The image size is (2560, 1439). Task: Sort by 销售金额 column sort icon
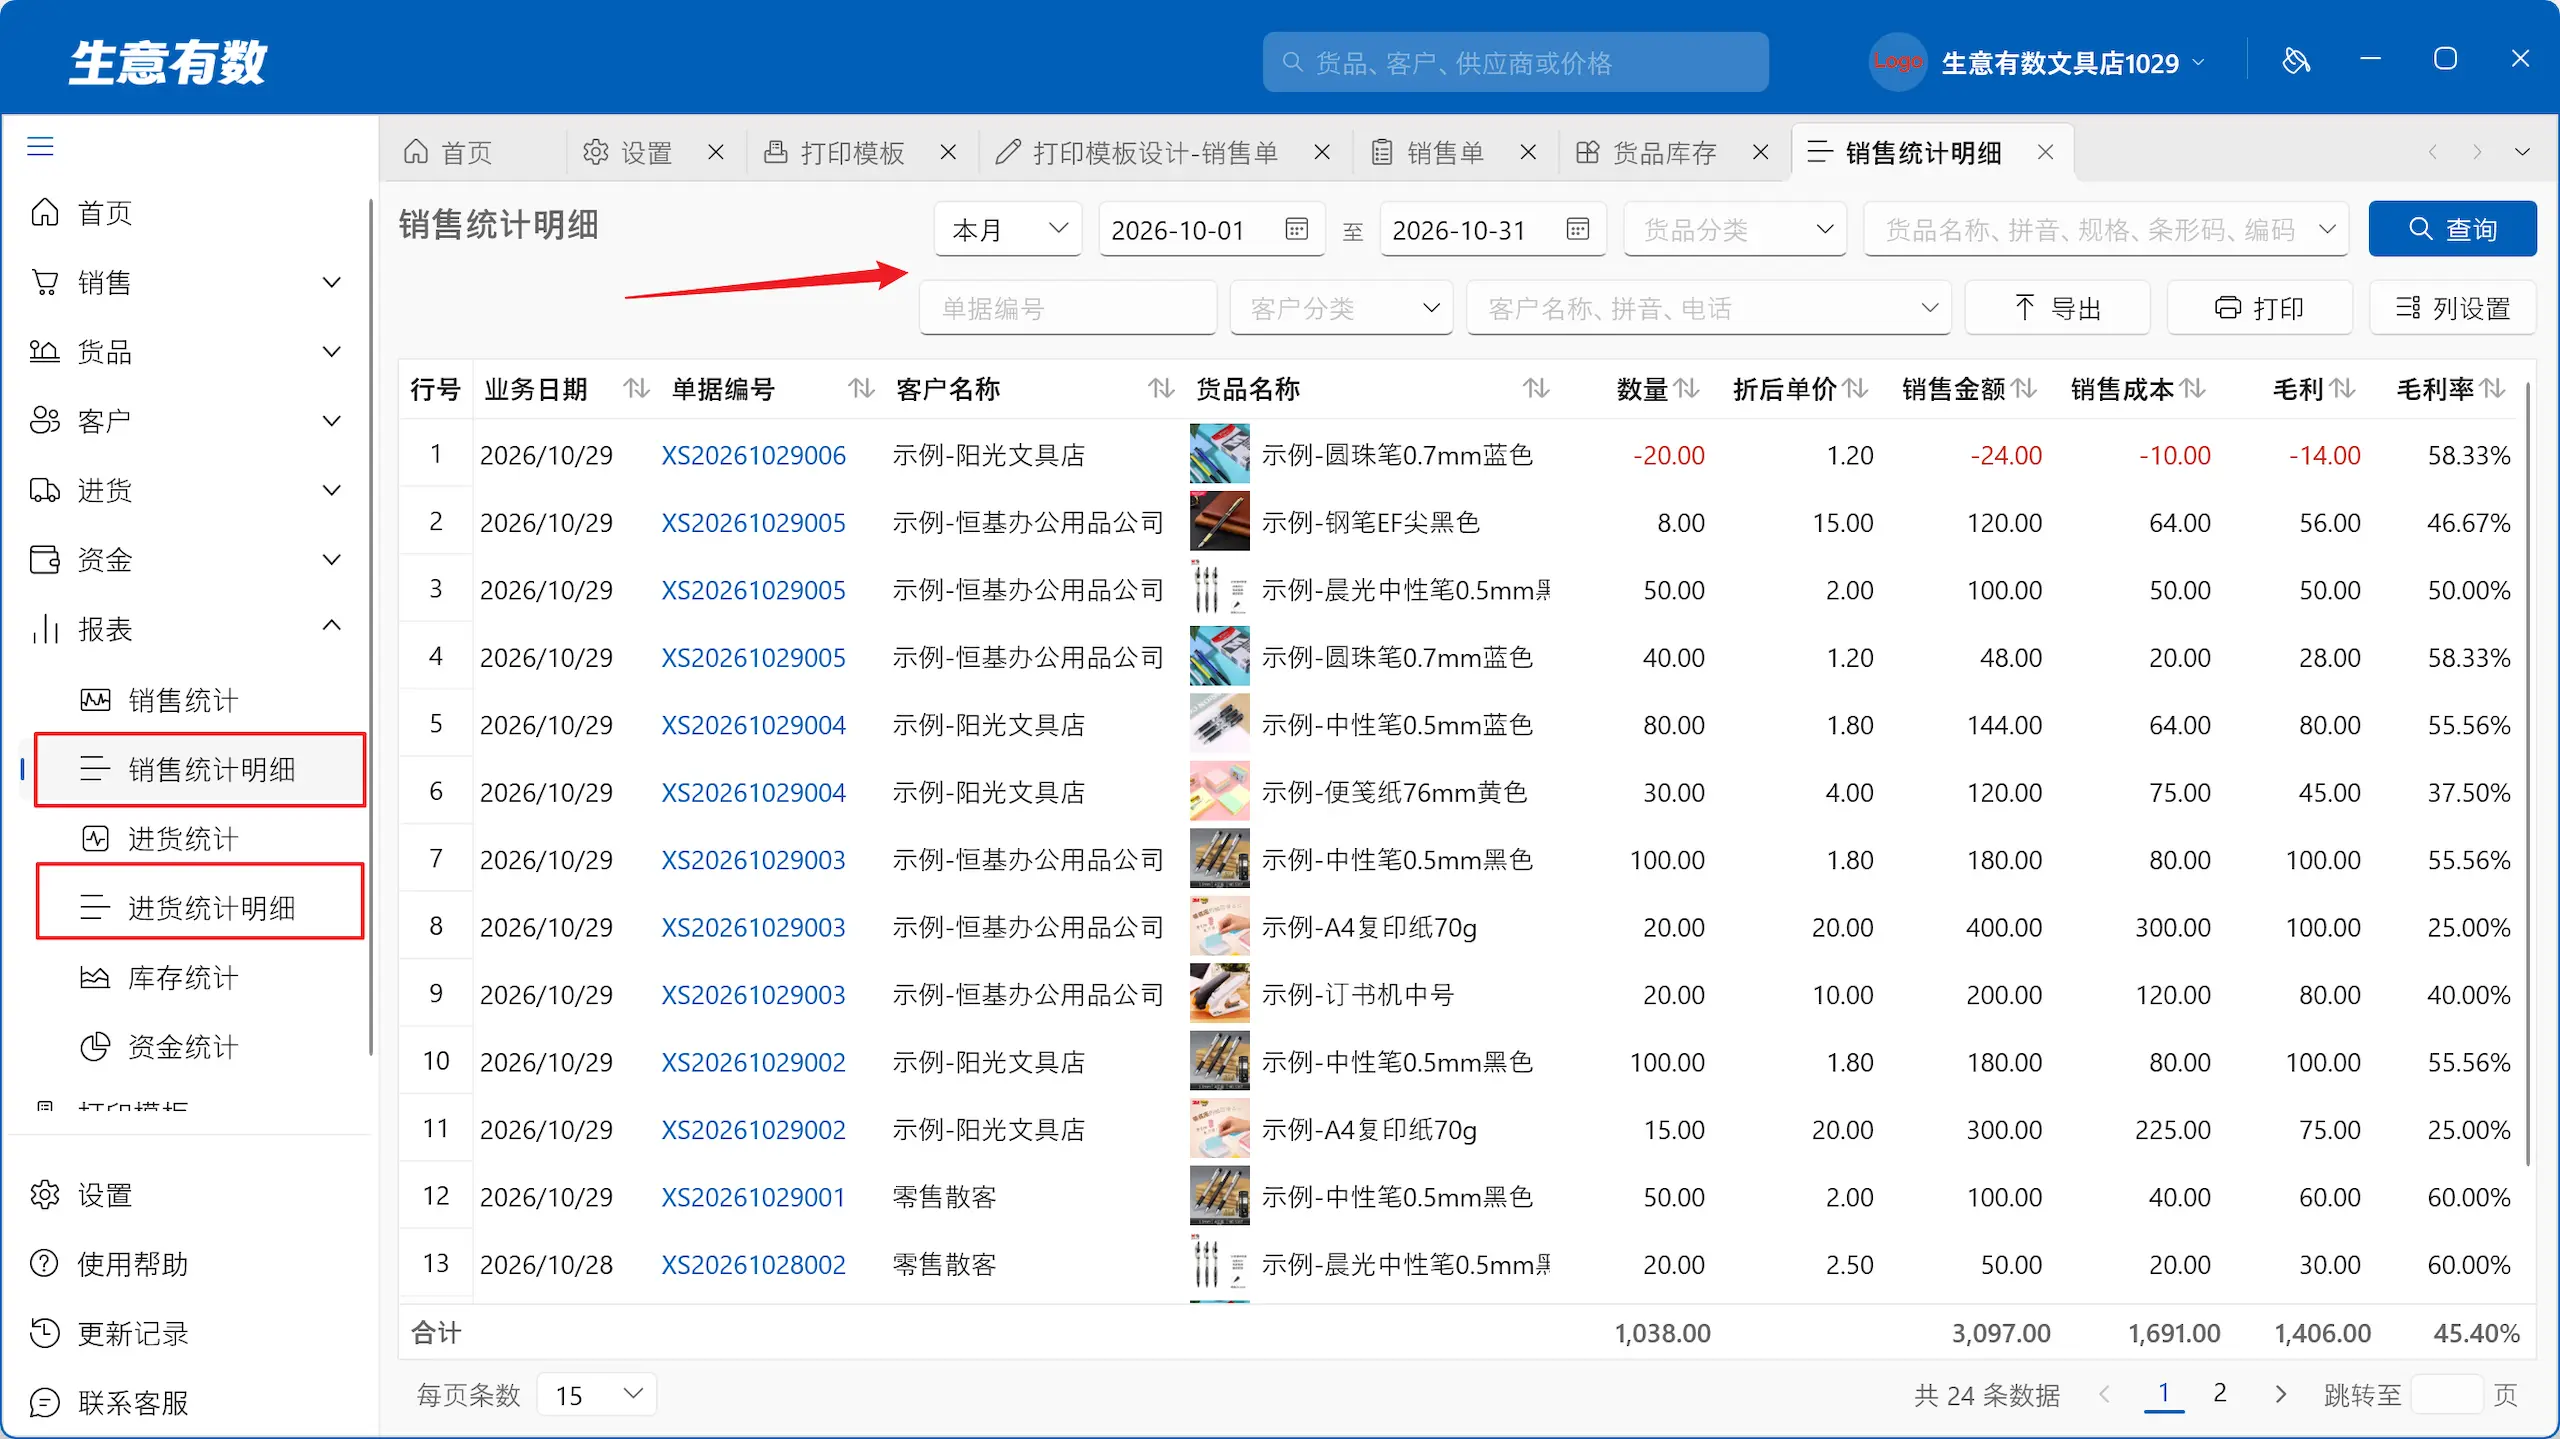coord(2025,388)
